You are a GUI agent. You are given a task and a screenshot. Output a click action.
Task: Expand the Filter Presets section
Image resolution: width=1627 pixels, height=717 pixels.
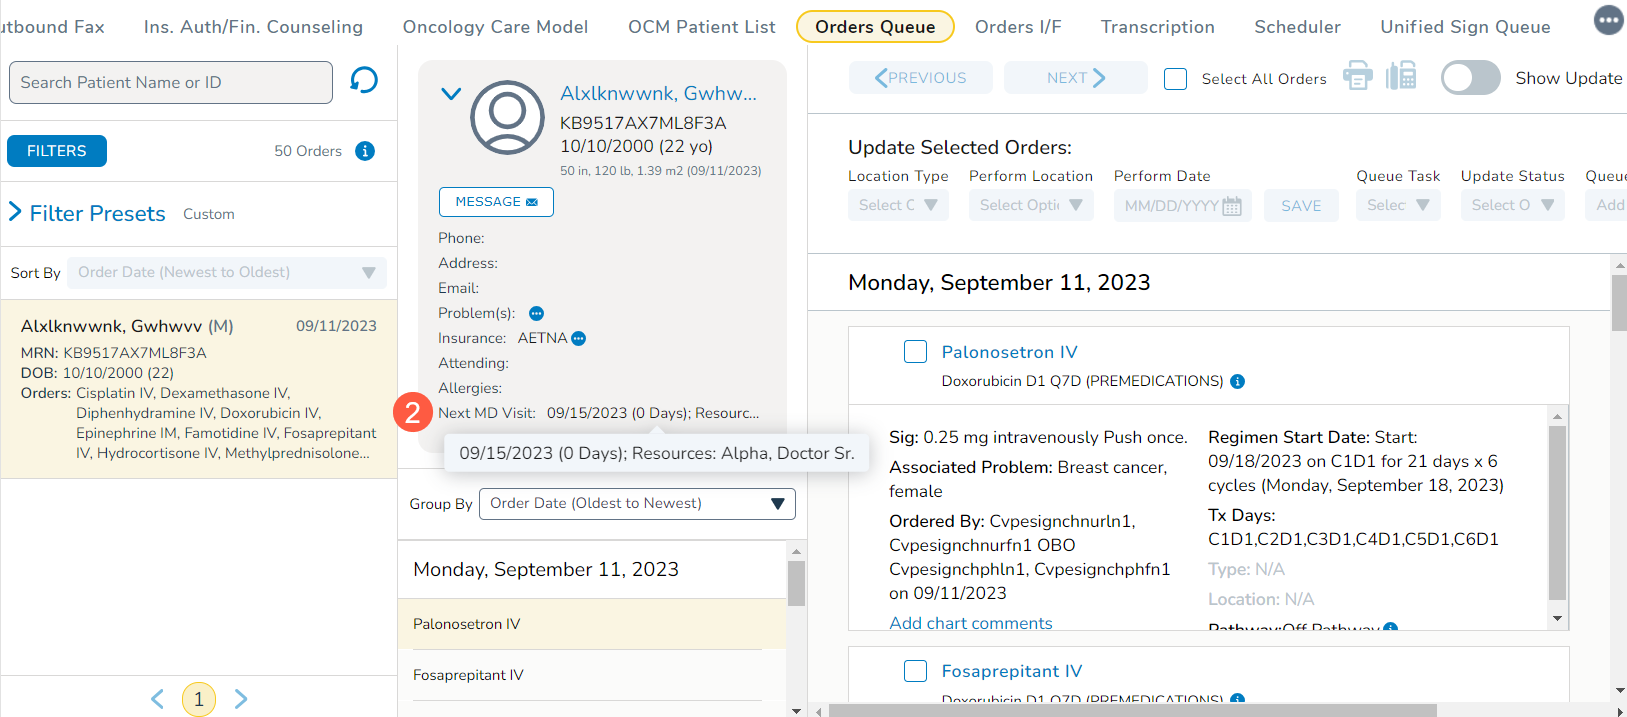click(15, 212)
